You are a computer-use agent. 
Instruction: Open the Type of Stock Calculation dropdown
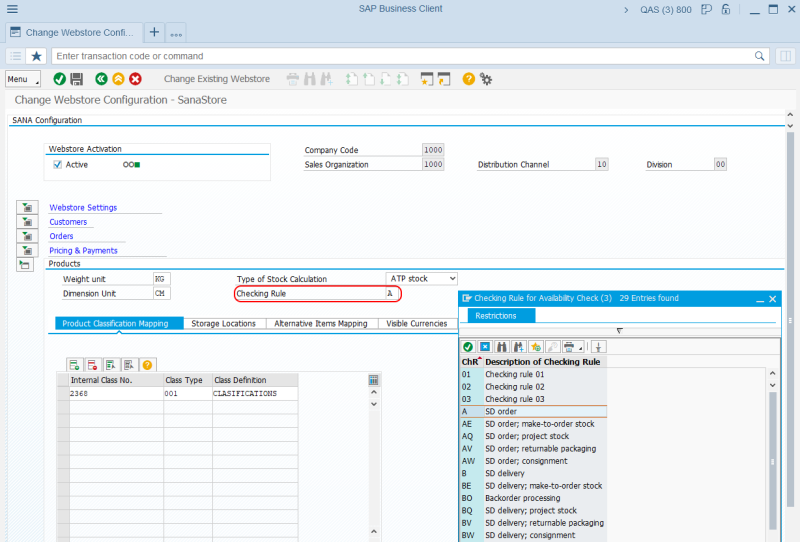click(x=452, y=279)
